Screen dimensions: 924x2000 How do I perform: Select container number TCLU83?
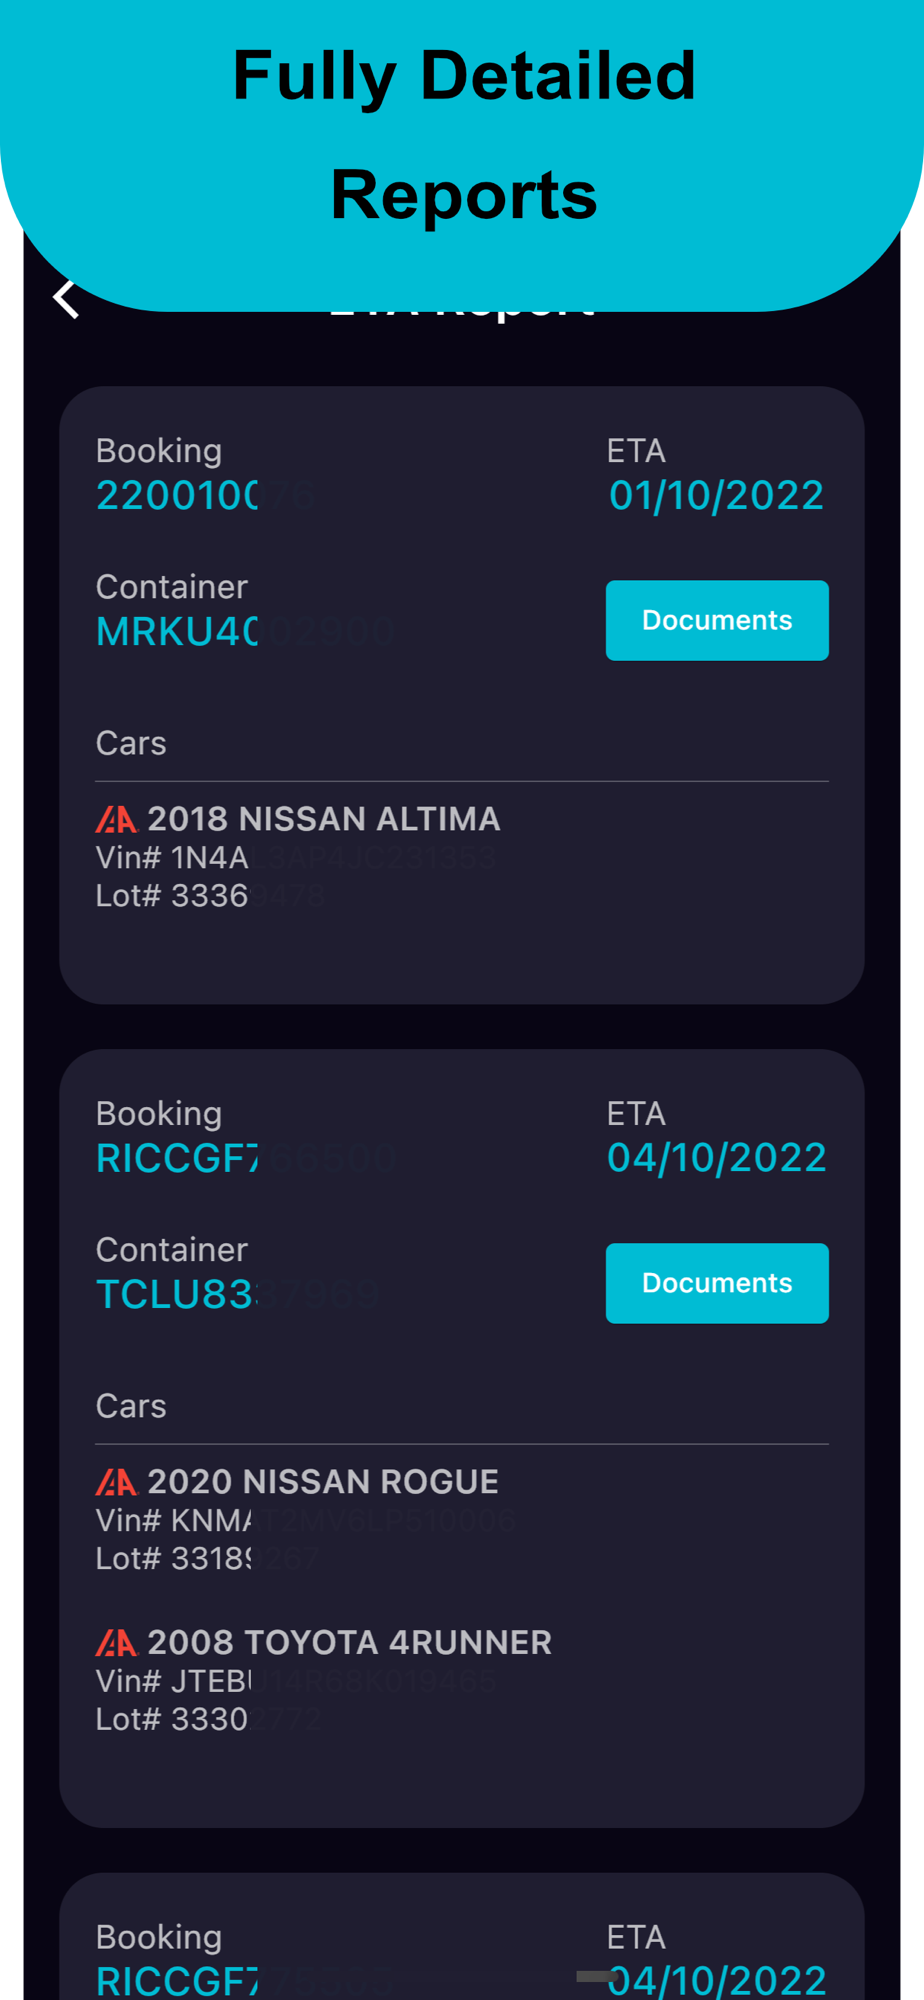point(176,1294)
